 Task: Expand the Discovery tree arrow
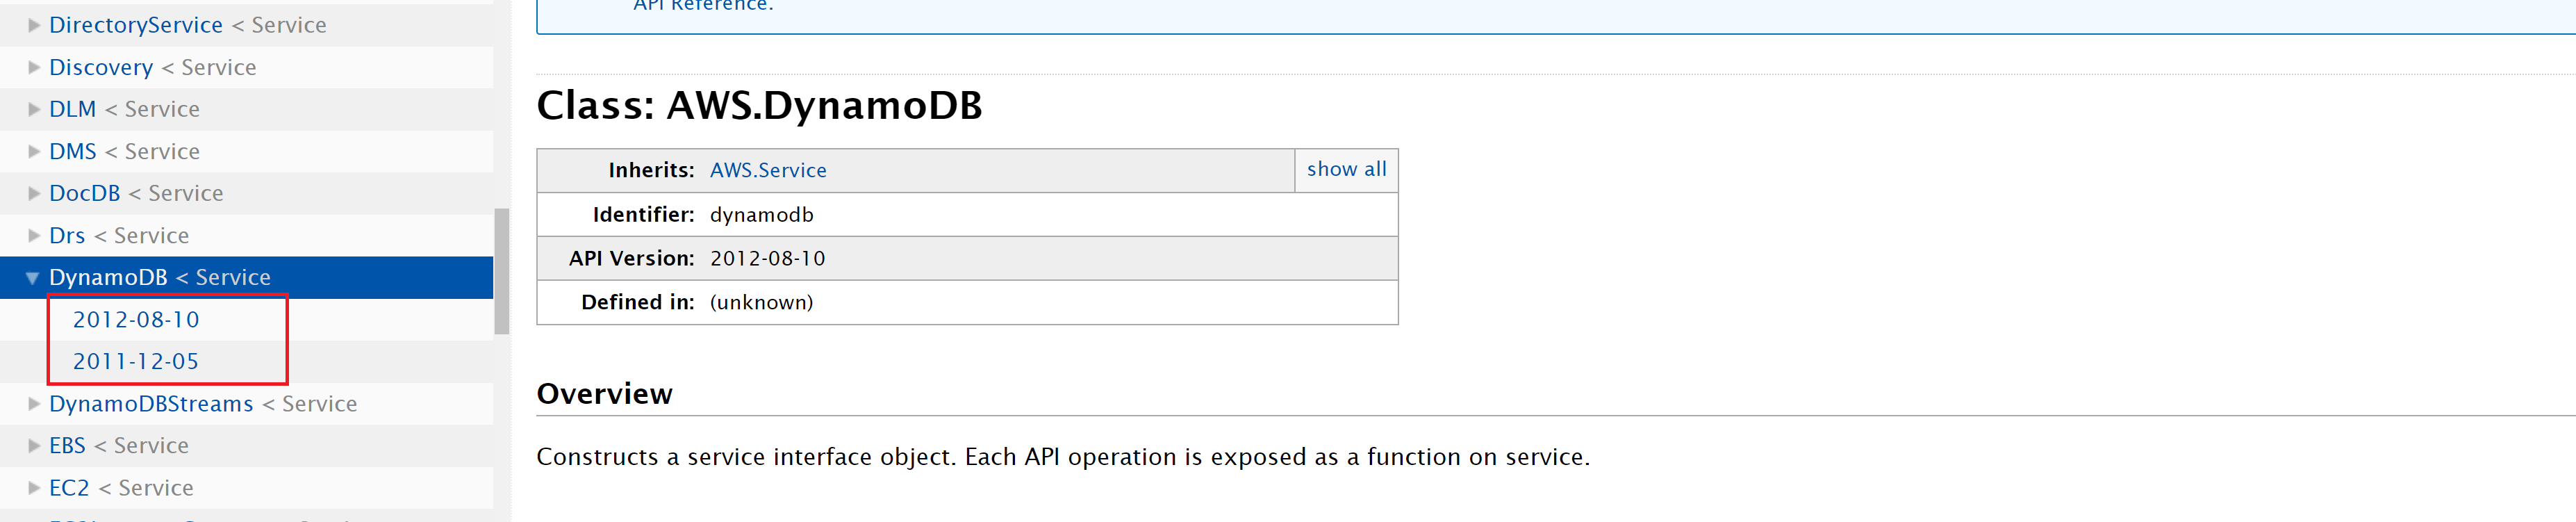pyautogui.click(x=33, y=67)
